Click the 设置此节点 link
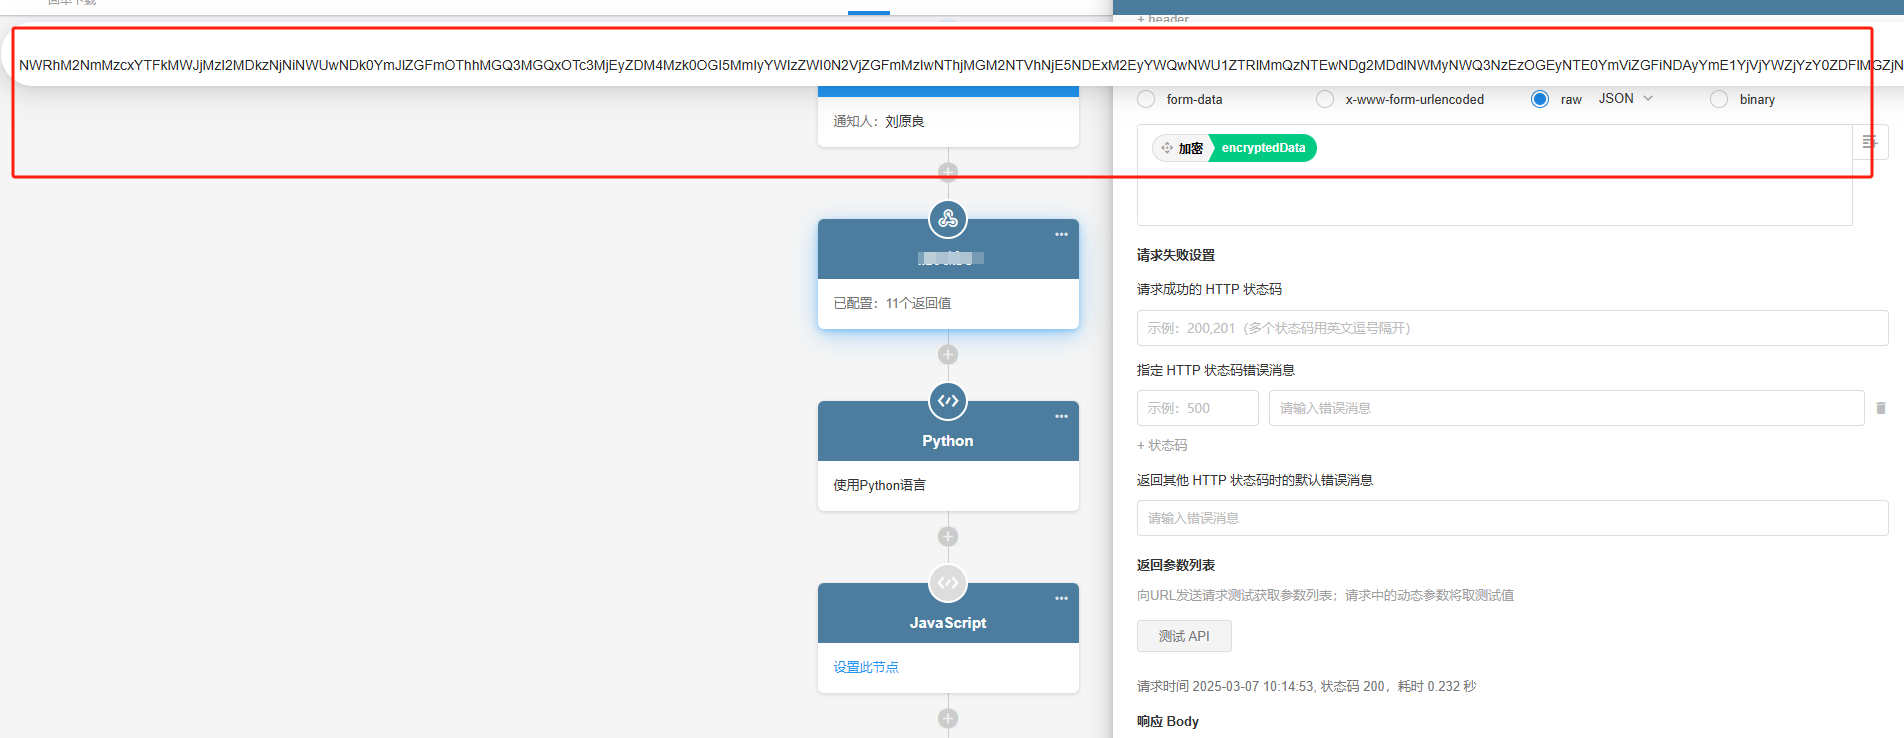 click(866, 667)
